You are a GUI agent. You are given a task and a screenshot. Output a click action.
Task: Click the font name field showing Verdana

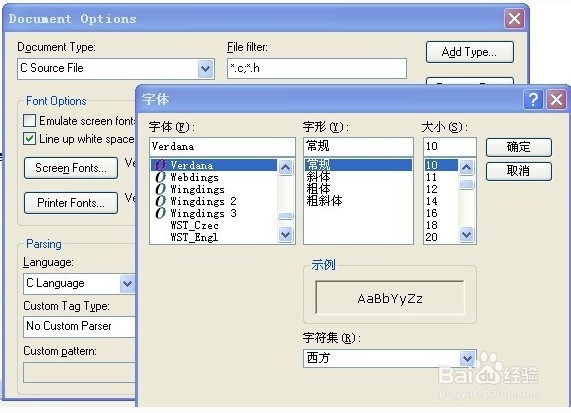222,146
